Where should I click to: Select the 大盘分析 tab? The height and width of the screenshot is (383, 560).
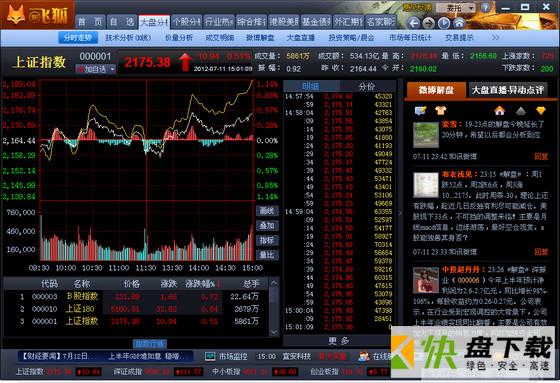(154, 22)
